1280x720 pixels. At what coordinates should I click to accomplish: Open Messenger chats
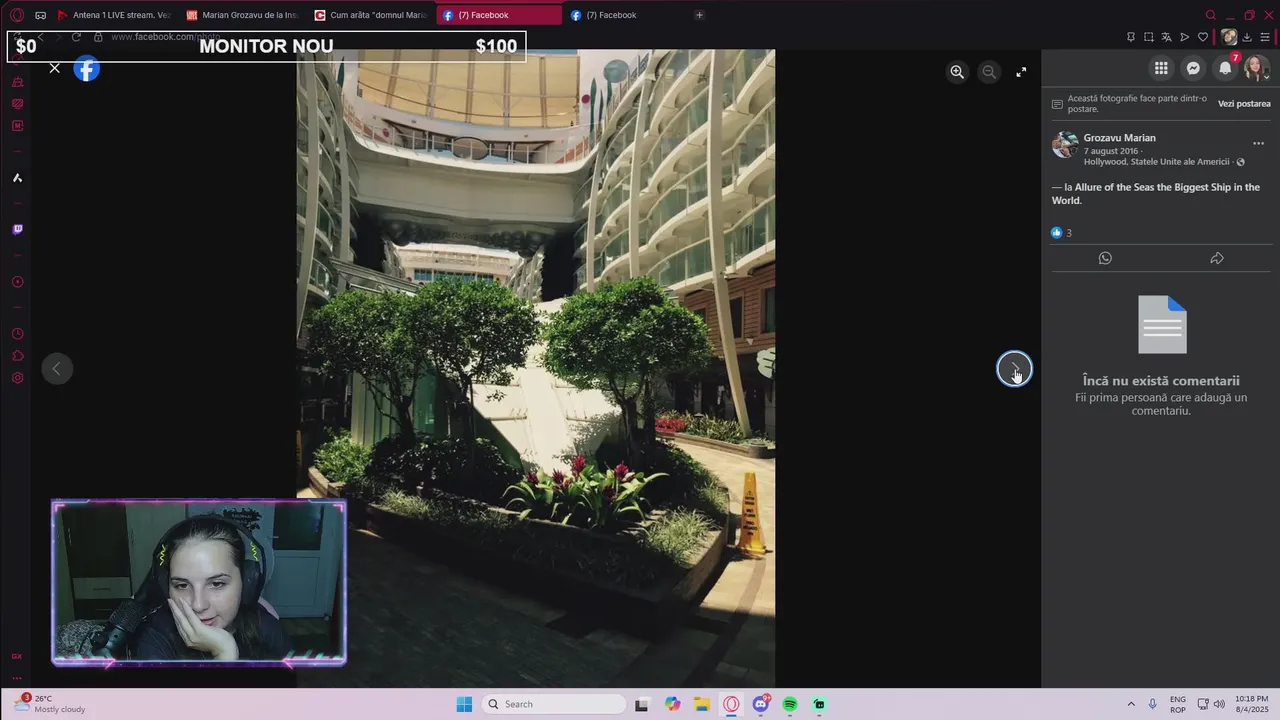[1193, 68]
